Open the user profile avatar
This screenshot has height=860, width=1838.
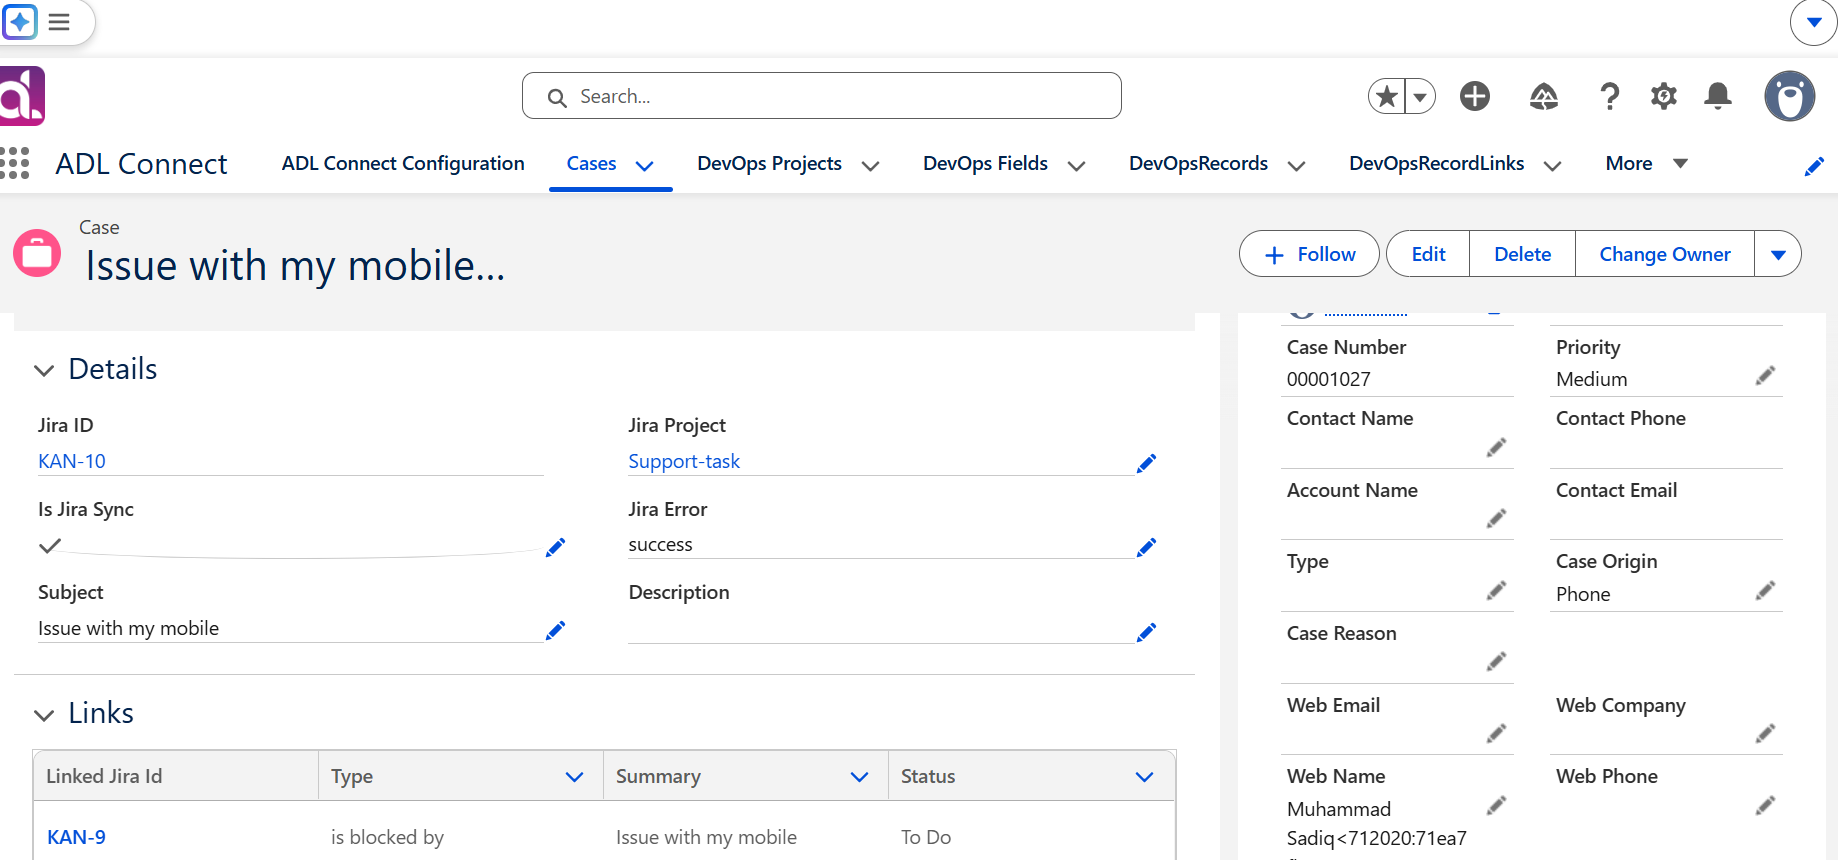[1790, 96]
